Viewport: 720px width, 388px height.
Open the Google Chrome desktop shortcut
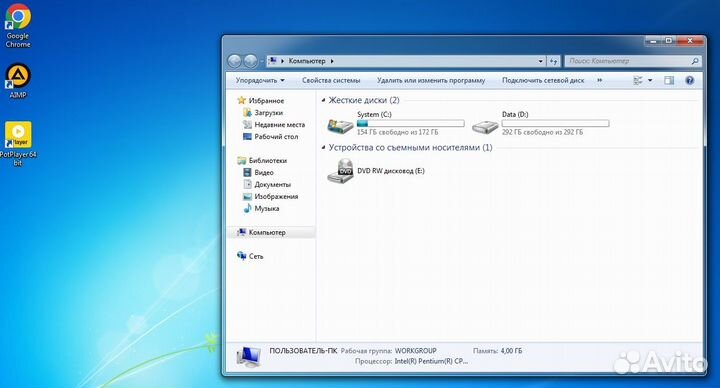point(18,26)
